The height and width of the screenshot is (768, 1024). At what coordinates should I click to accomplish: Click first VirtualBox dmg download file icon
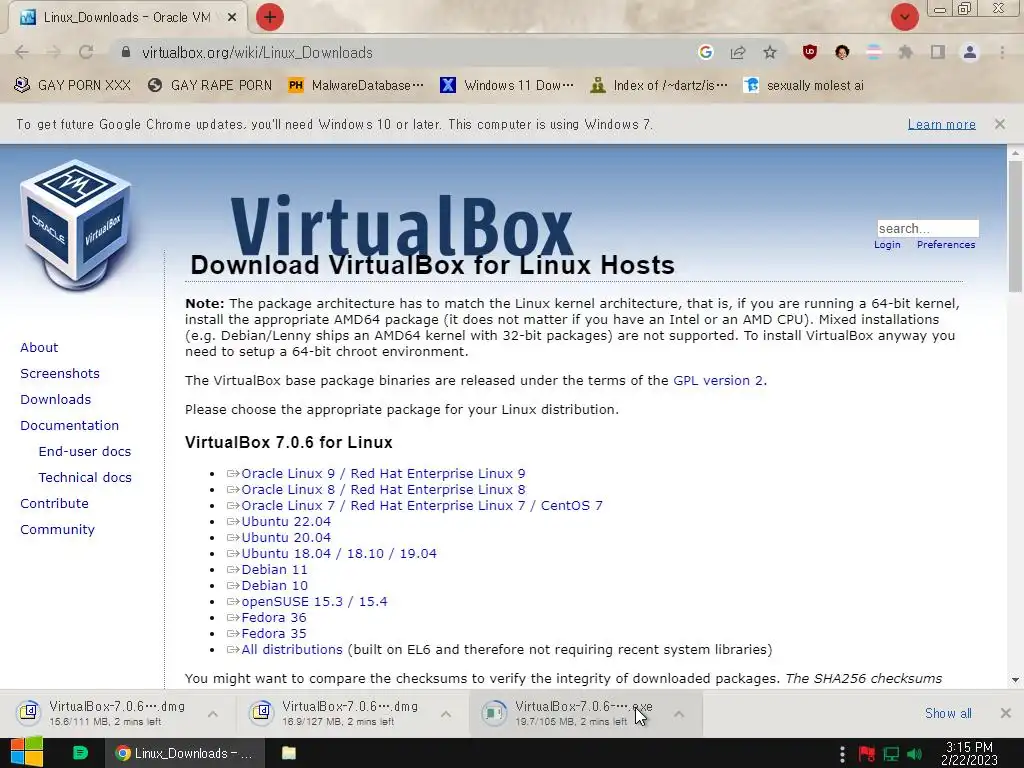29,712
